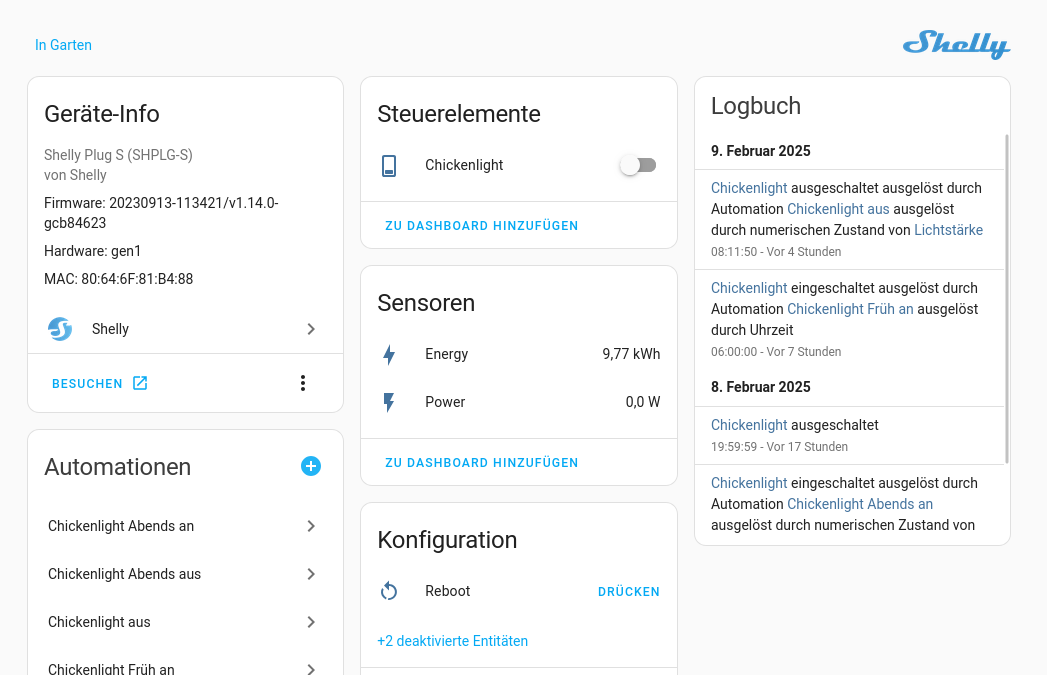Viewport: 1047px width, 675px height.
Task: Show the +2 deaktivierte Entitäten
Action: coord(452,641)
